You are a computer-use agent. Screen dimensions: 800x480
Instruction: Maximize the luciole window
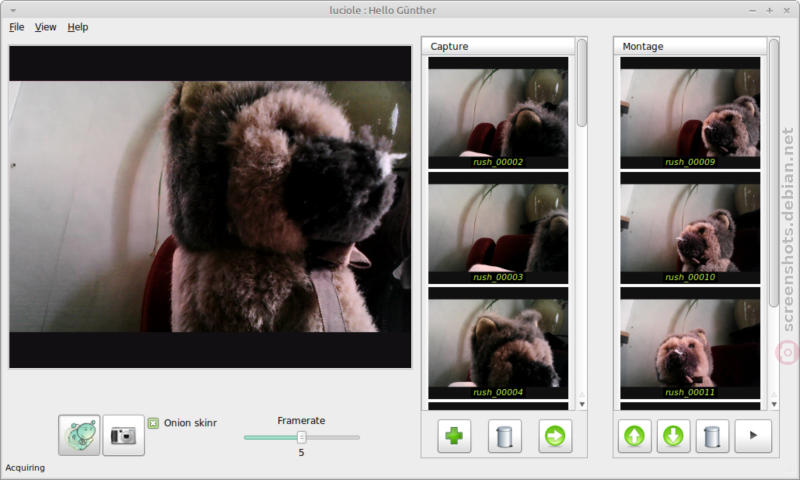769,10
